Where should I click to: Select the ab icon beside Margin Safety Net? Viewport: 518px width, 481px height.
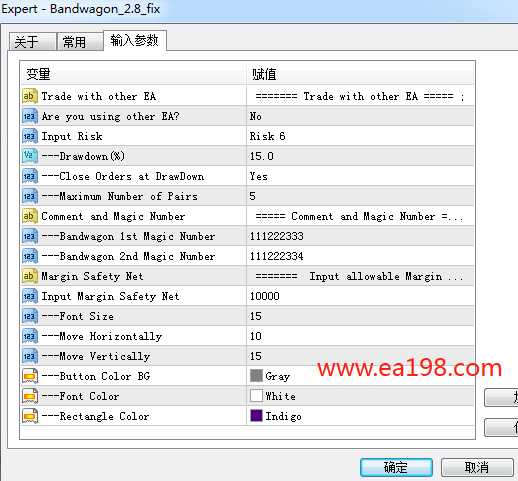coord(29,276)
